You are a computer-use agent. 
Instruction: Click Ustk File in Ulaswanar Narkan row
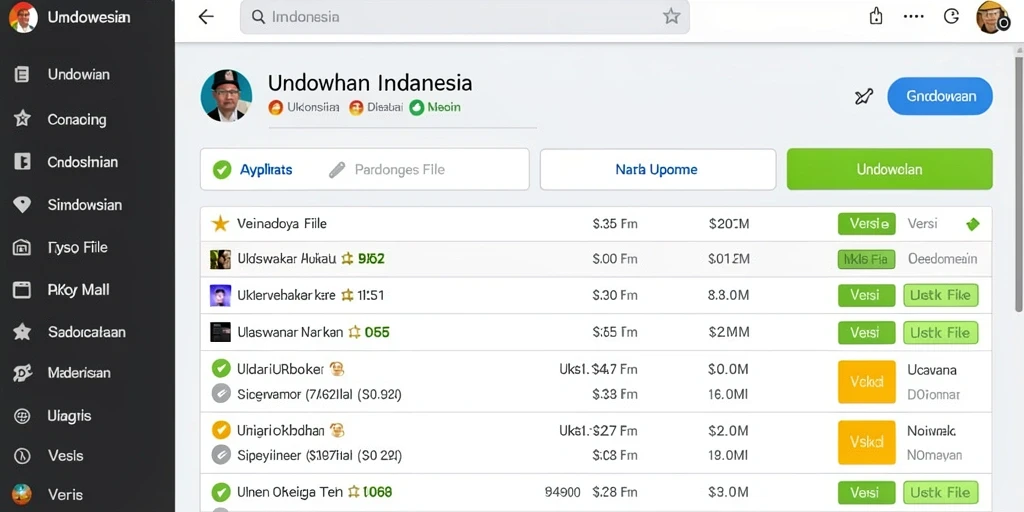tap(940, 333)
